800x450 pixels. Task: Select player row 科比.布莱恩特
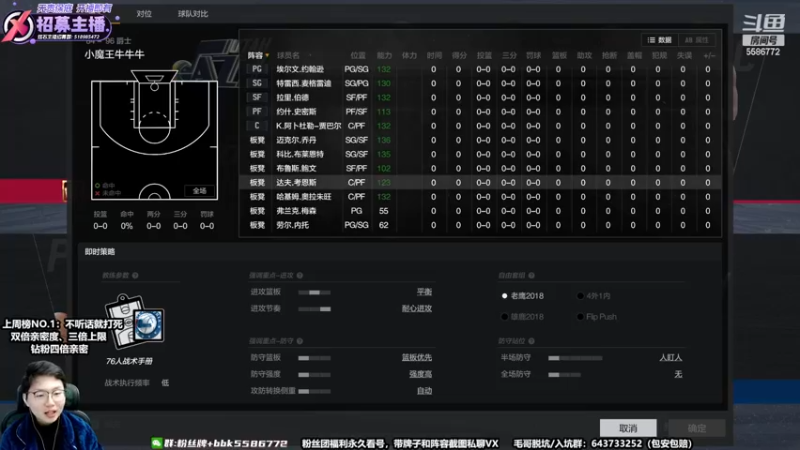click(x=480, y=154)
